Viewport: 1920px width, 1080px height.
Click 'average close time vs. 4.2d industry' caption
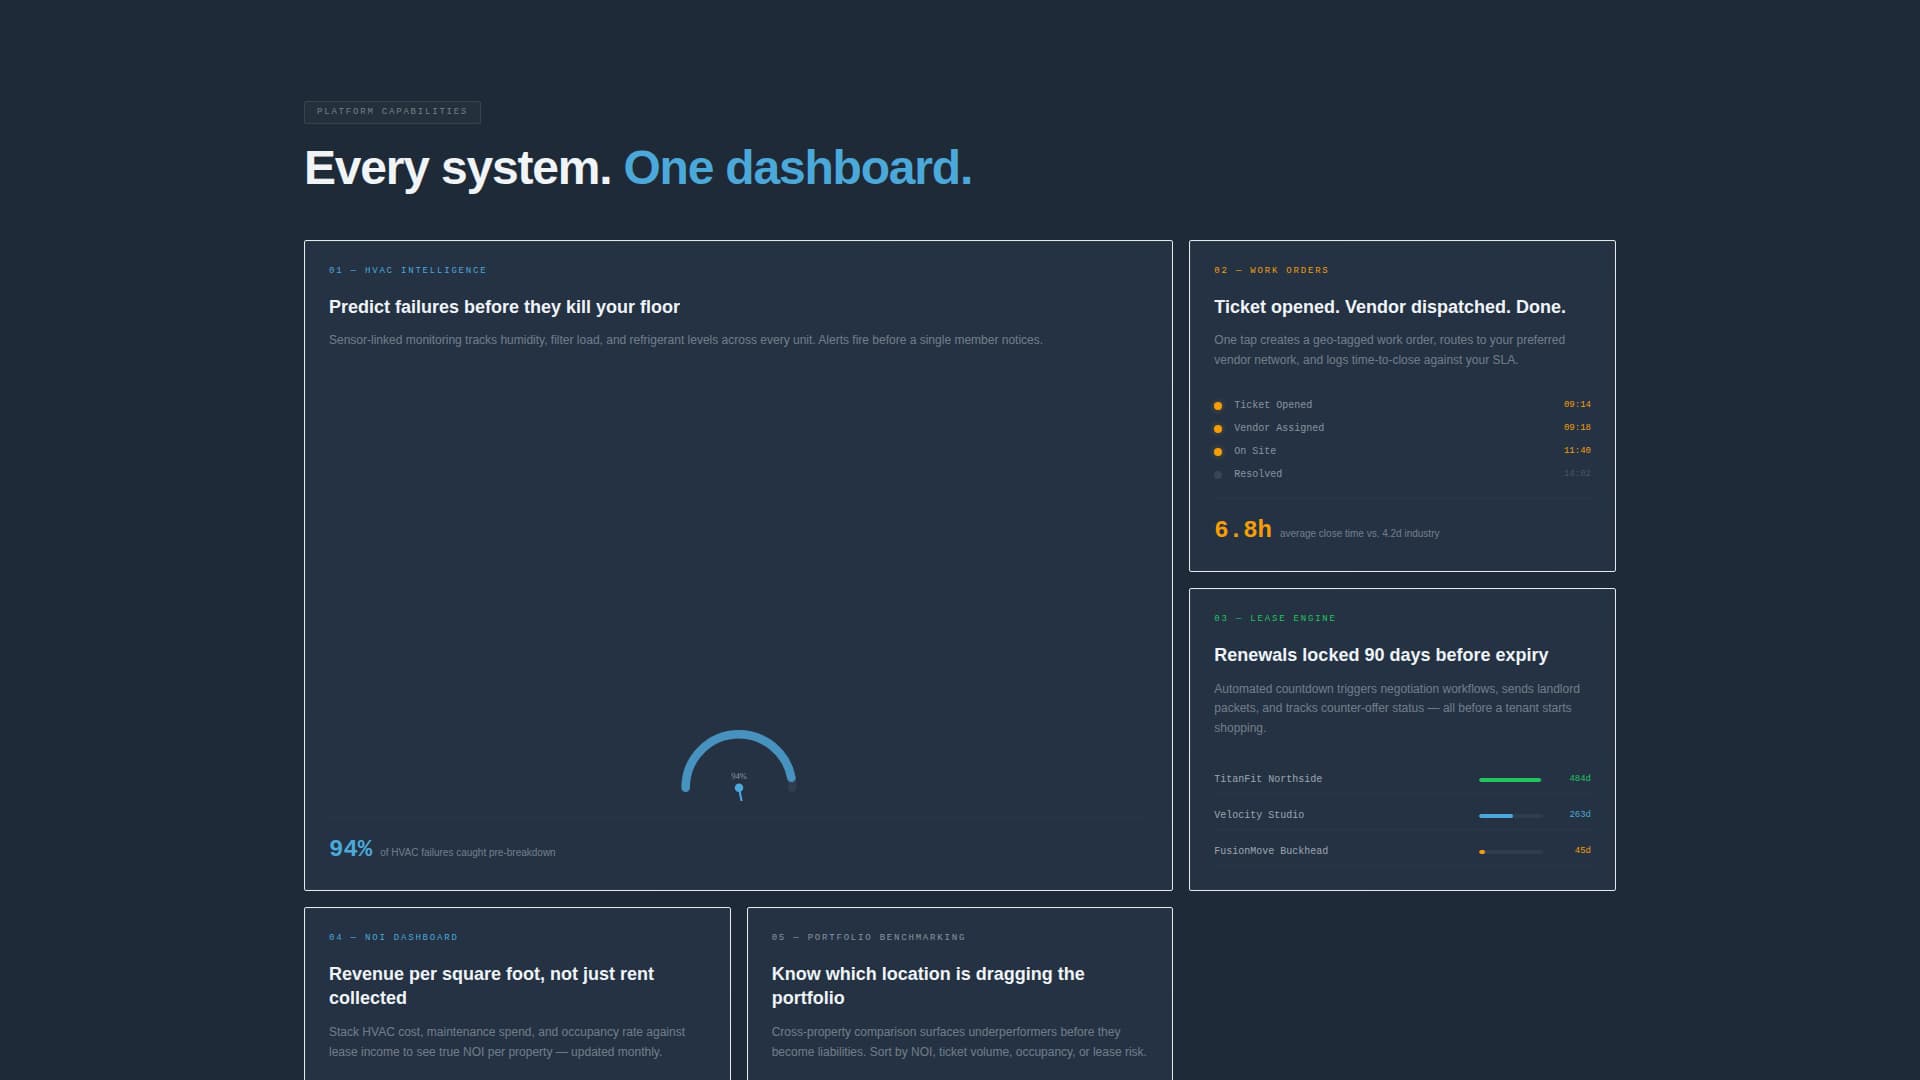pyautogui.click(x=1359, y=534)
